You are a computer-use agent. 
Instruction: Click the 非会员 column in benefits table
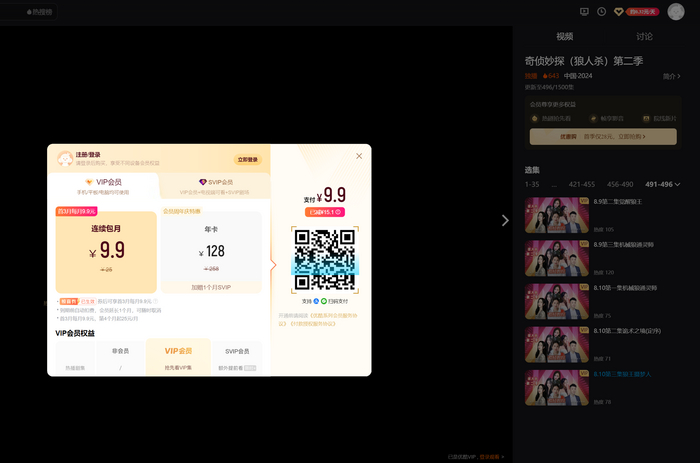(121, 359)
